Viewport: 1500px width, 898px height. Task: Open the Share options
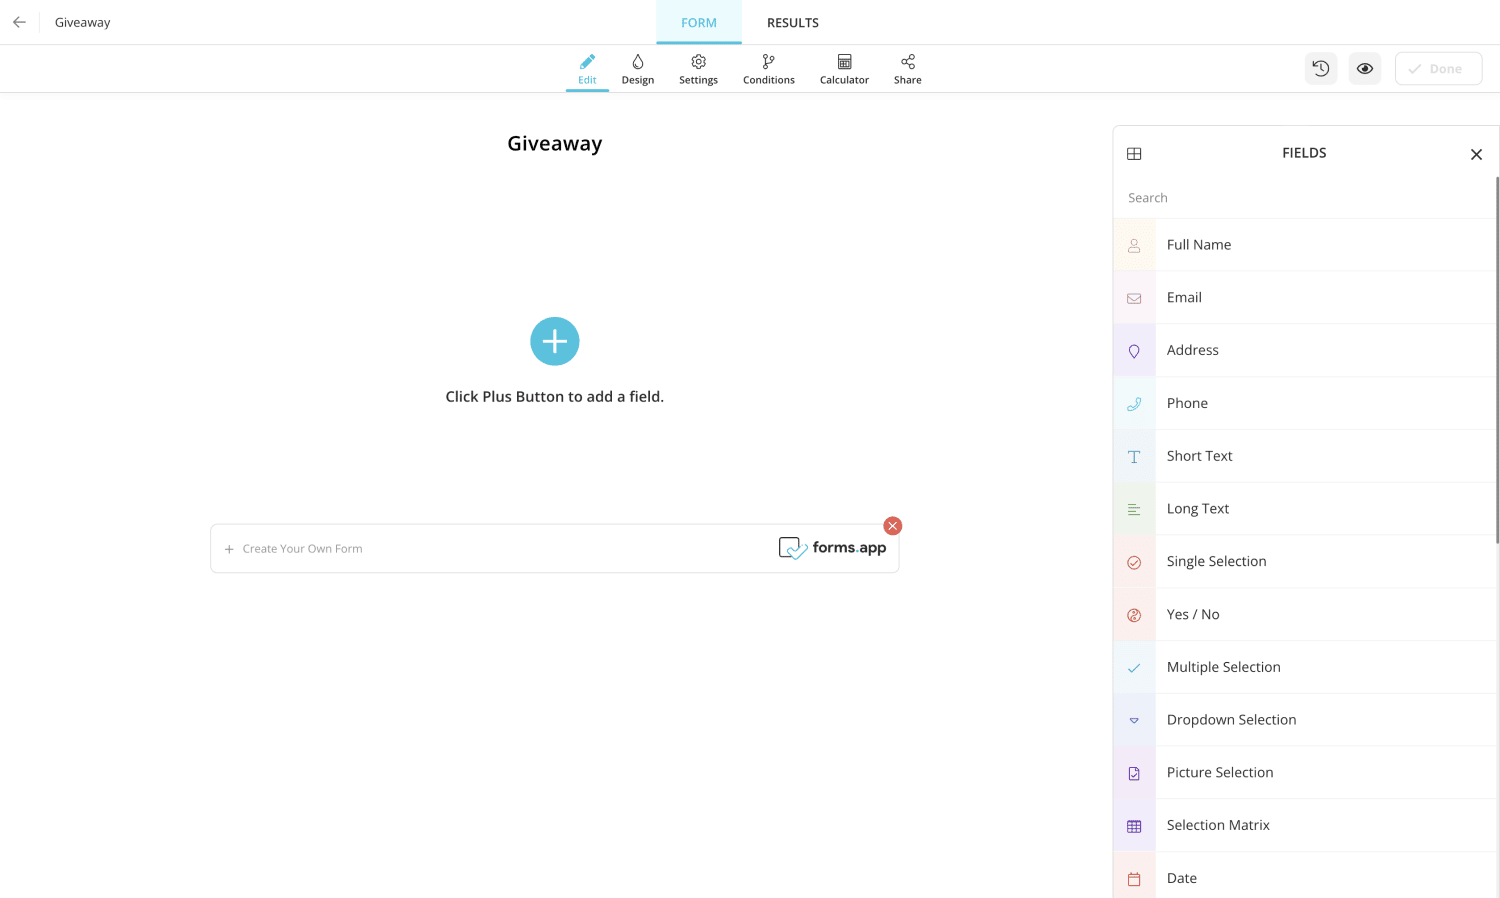(x=907, y=69)
